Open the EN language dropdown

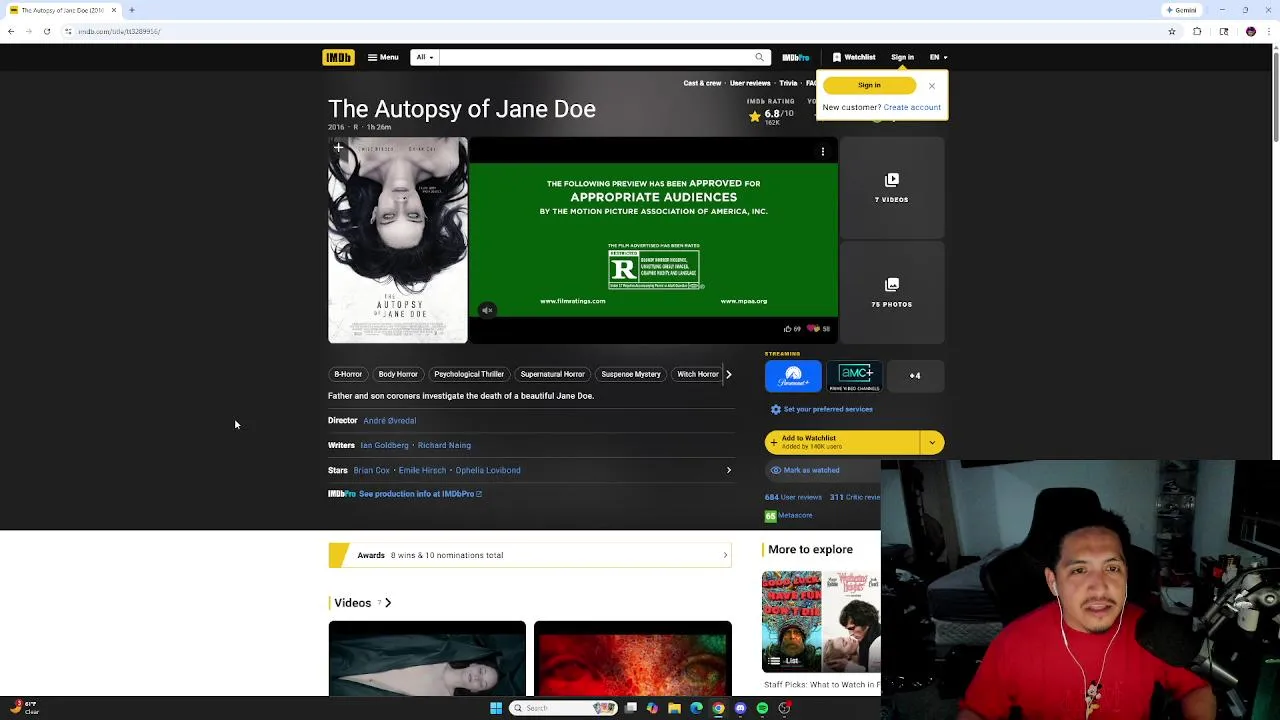pos(938,57)
